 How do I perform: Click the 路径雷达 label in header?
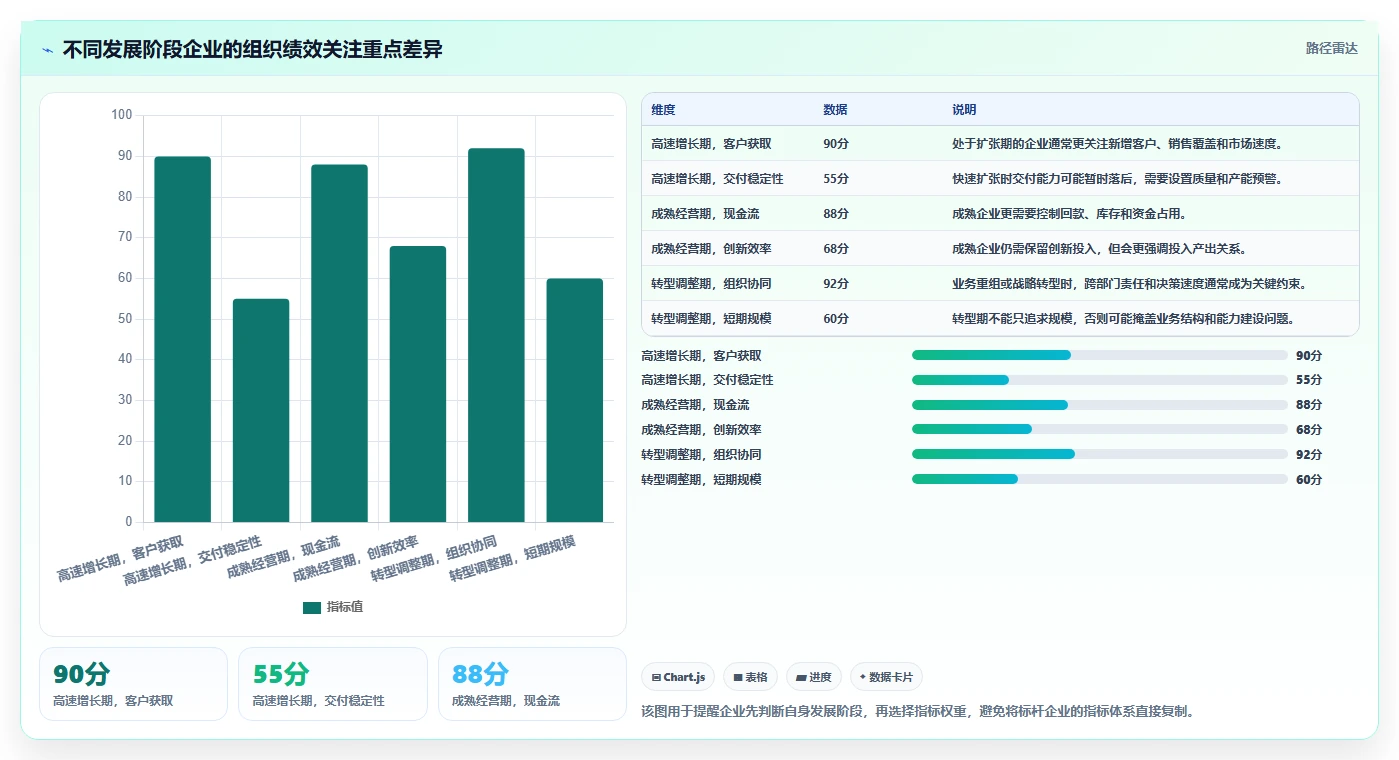pos(1331,48)
